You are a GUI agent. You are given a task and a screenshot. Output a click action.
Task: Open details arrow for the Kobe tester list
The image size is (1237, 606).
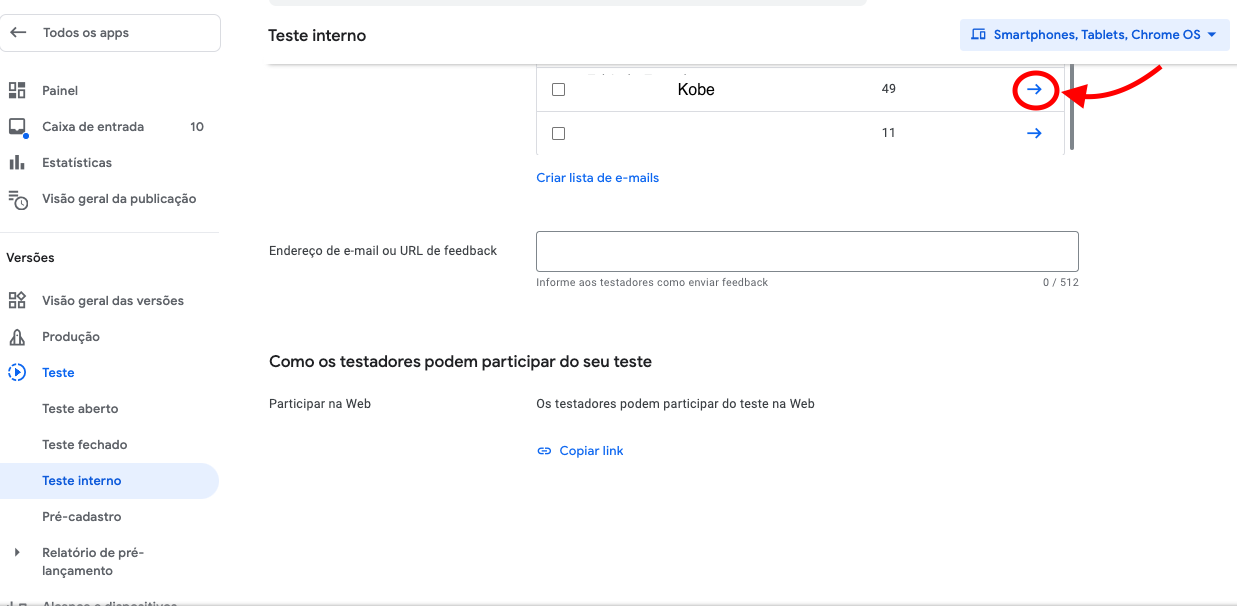point(1034,89)
